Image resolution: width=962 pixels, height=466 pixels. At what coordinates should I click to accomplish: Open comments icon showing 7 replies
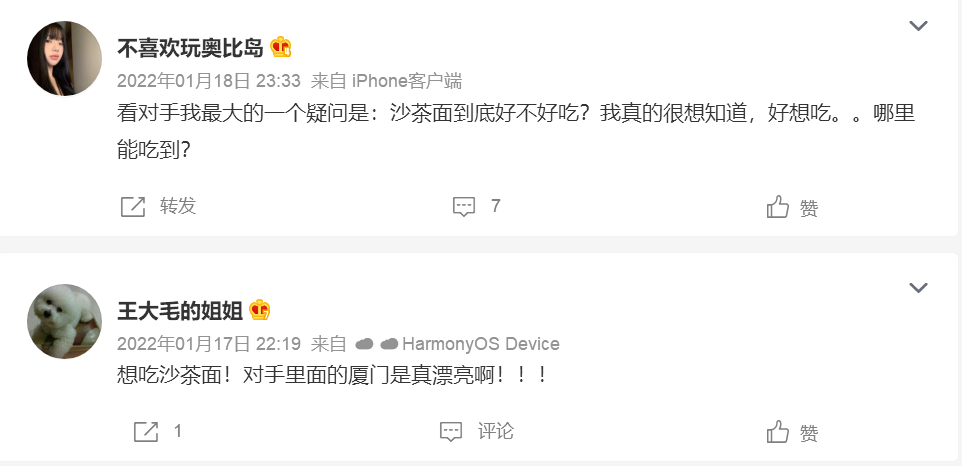464,207
